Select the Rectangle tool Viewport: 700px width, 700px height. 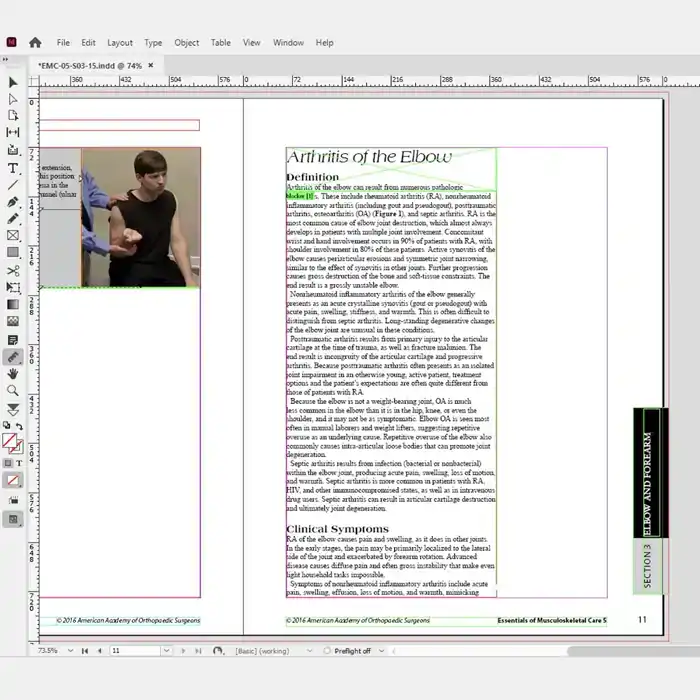click(x=13, y=252)
